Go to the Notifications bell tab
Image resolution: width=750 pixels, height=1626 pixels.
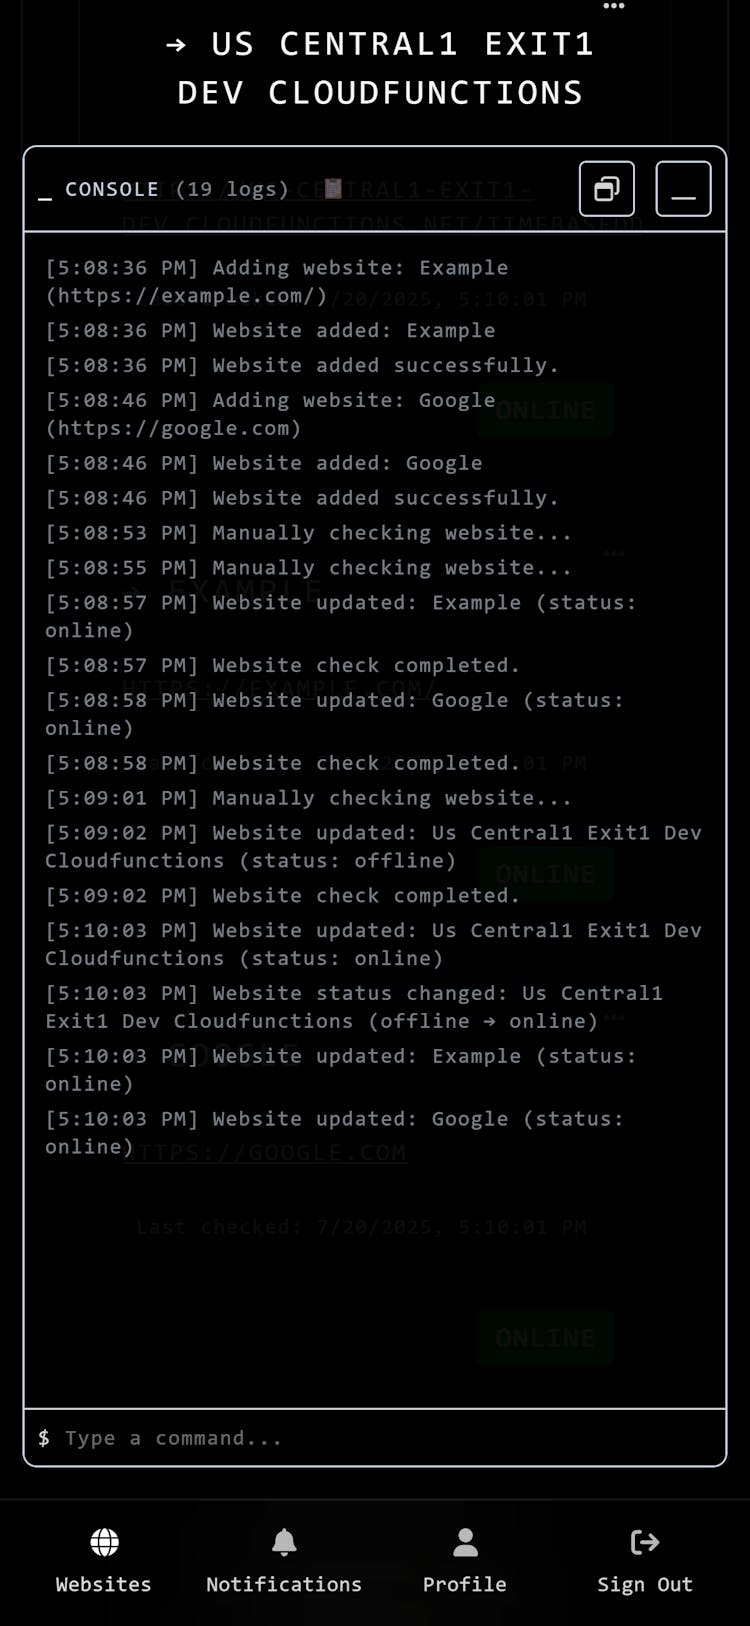[x=284, y=1559]
